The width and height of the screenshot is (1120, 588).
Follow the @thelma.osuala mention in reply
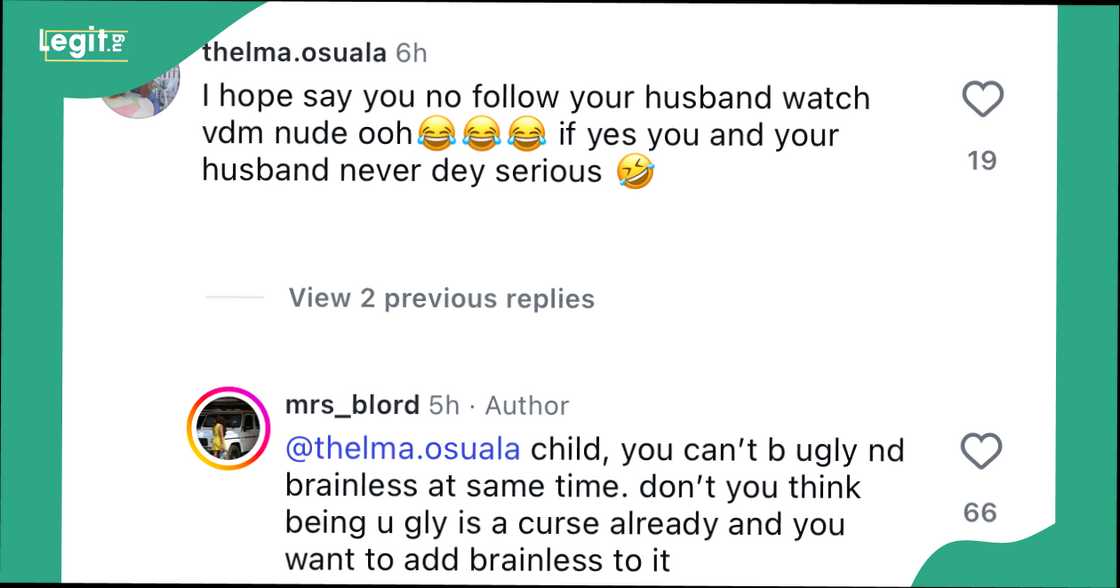click(x=403, y=449)
